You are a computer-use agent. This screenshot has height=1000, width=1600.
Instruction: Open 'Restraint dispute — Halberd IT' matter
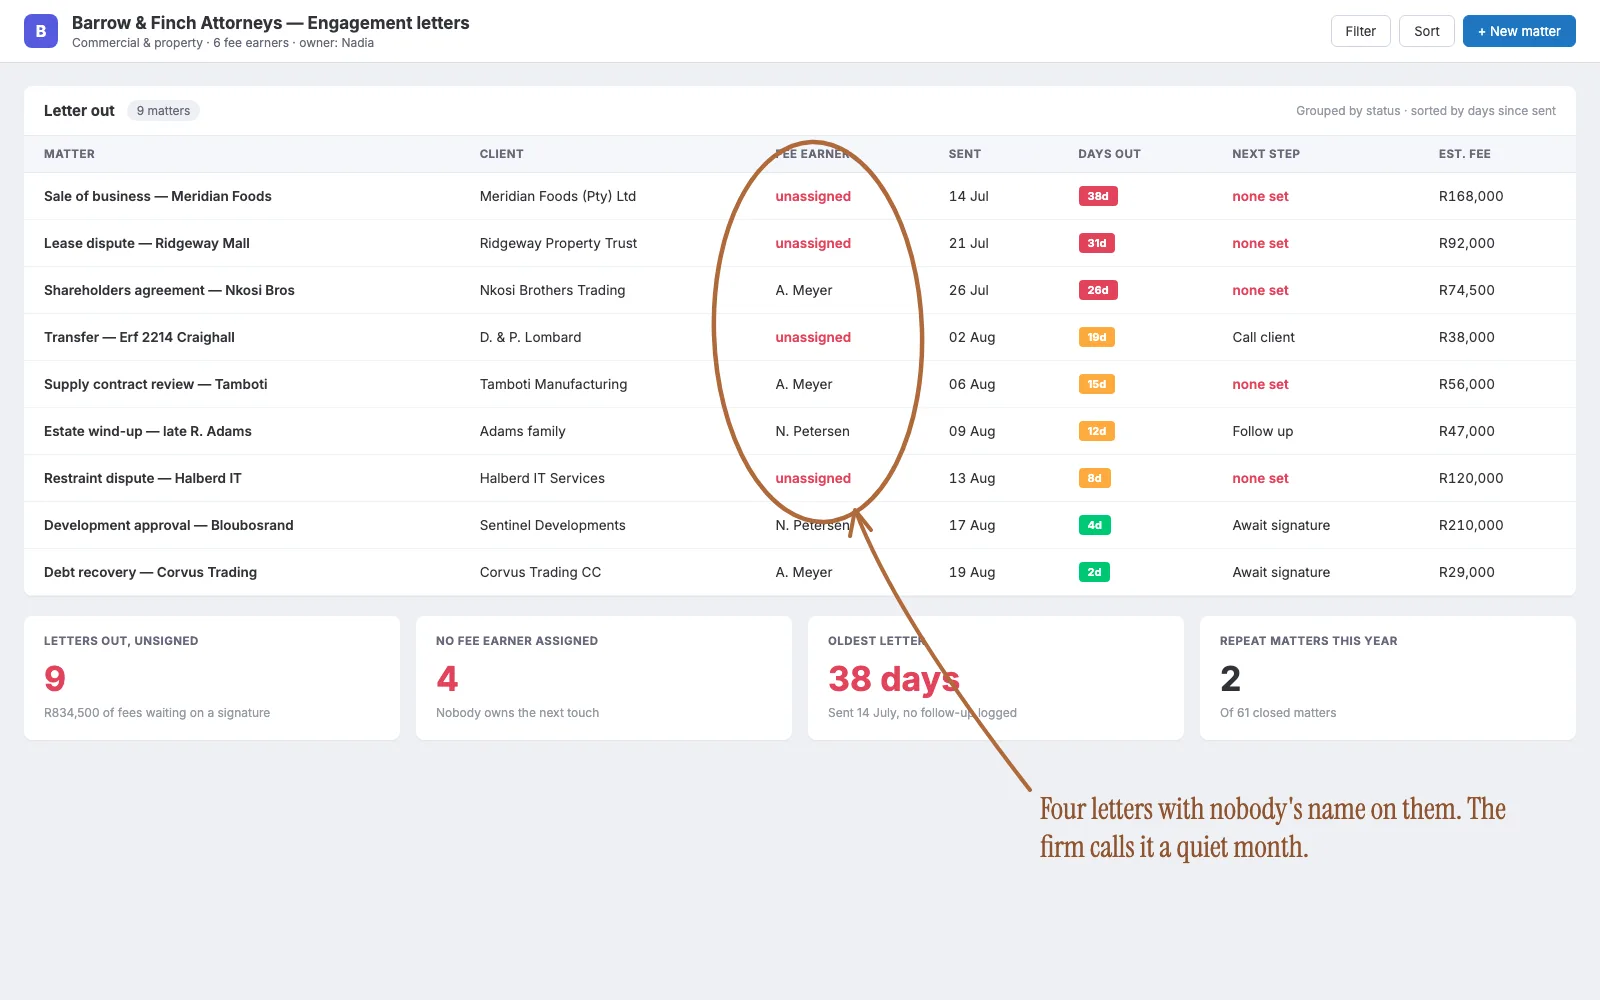pos(143,478)
